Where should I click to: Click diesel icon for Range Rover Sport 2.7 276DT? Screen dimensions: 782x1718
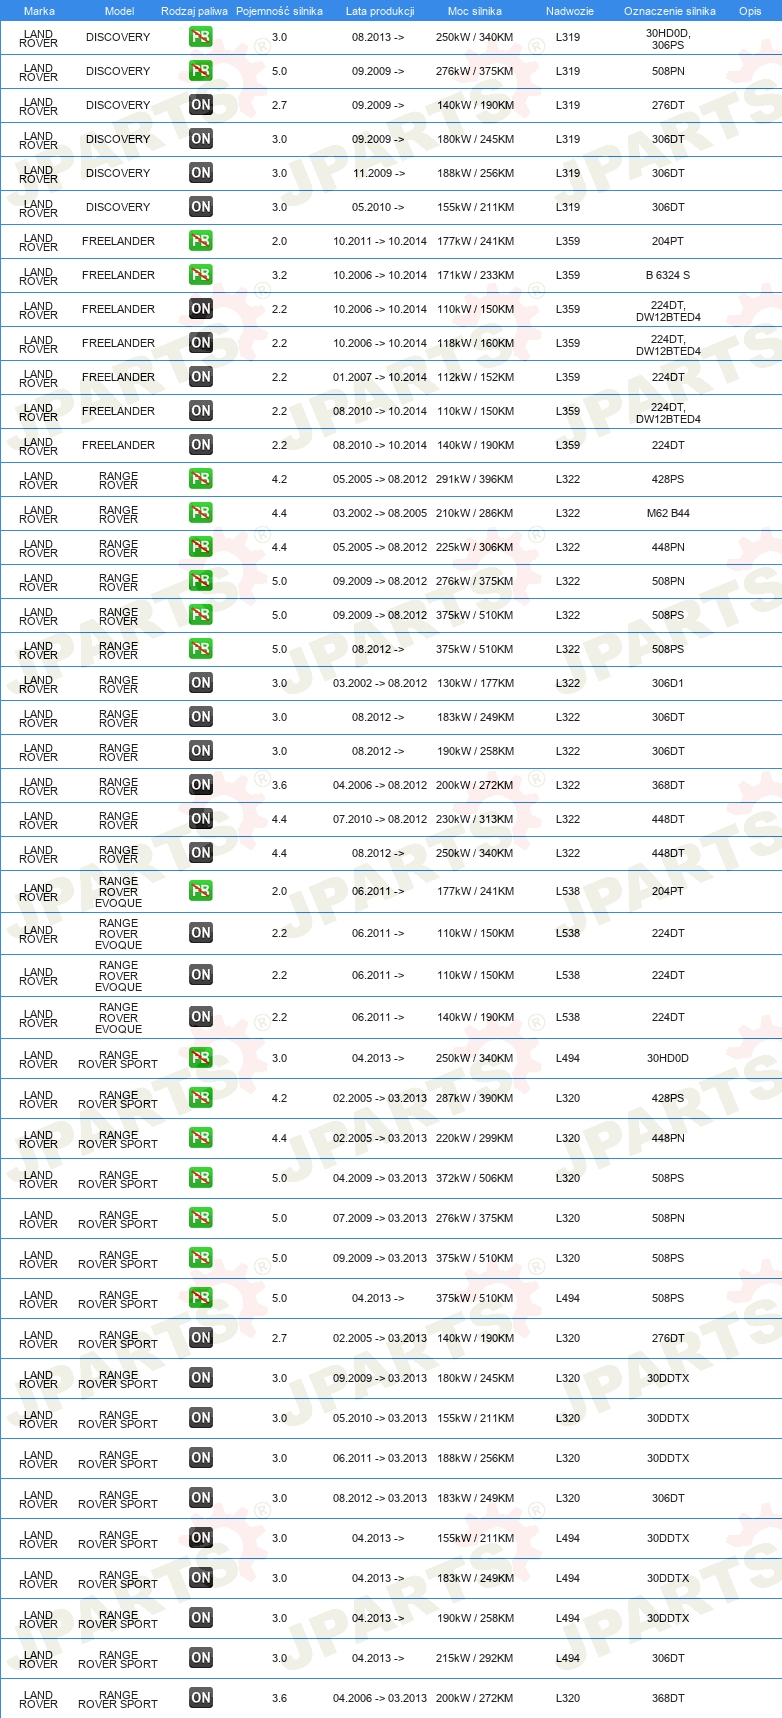pyautogui.click(x=201, y=1338)
